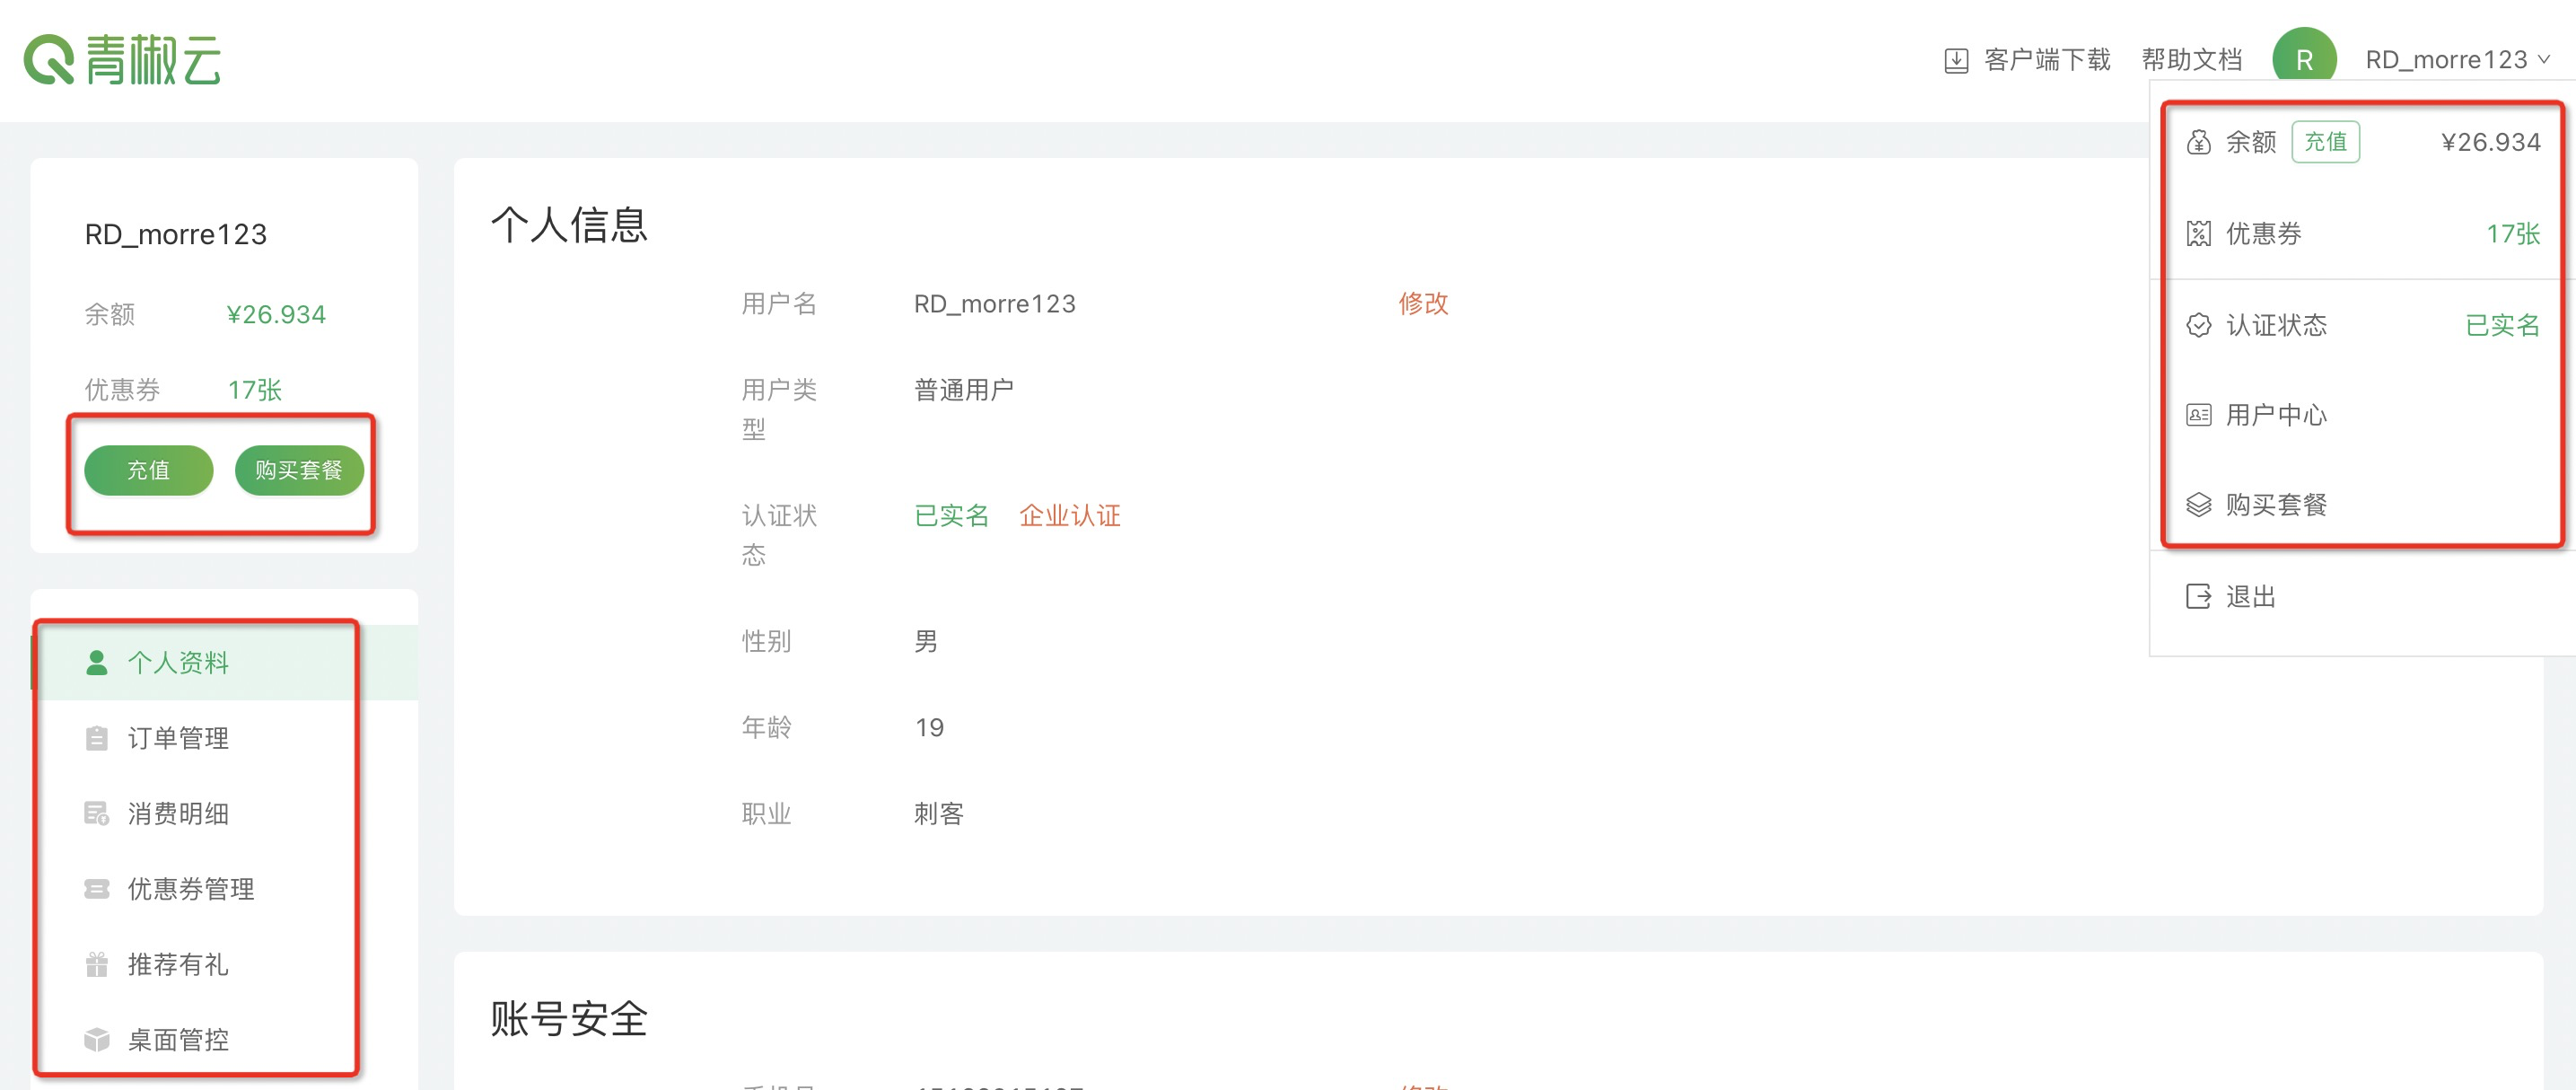Open the 企业认证 link
The height and width of the screenshot is (1090, 2576).
(1069, 515)
